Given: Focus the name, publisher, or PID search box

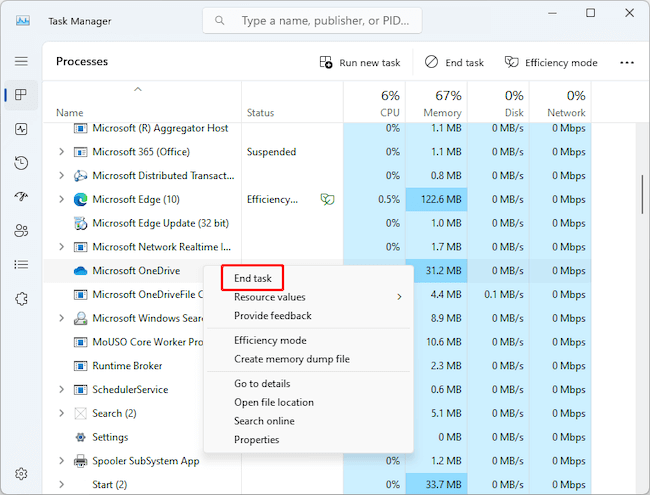Looking at the screenshot, I should pyautogui.click(x=312, y=20).
